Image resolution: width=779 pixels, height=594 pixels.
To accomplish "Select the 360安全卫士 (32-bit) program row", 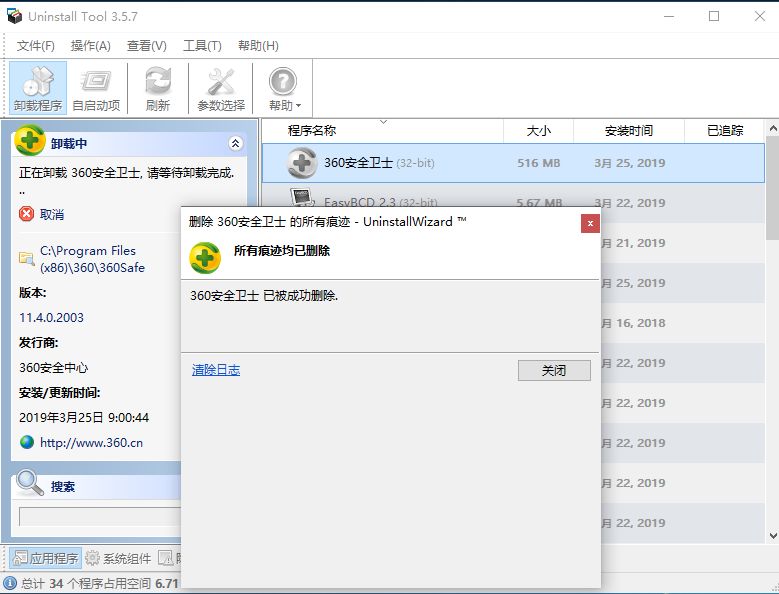I will pos(513,163).
